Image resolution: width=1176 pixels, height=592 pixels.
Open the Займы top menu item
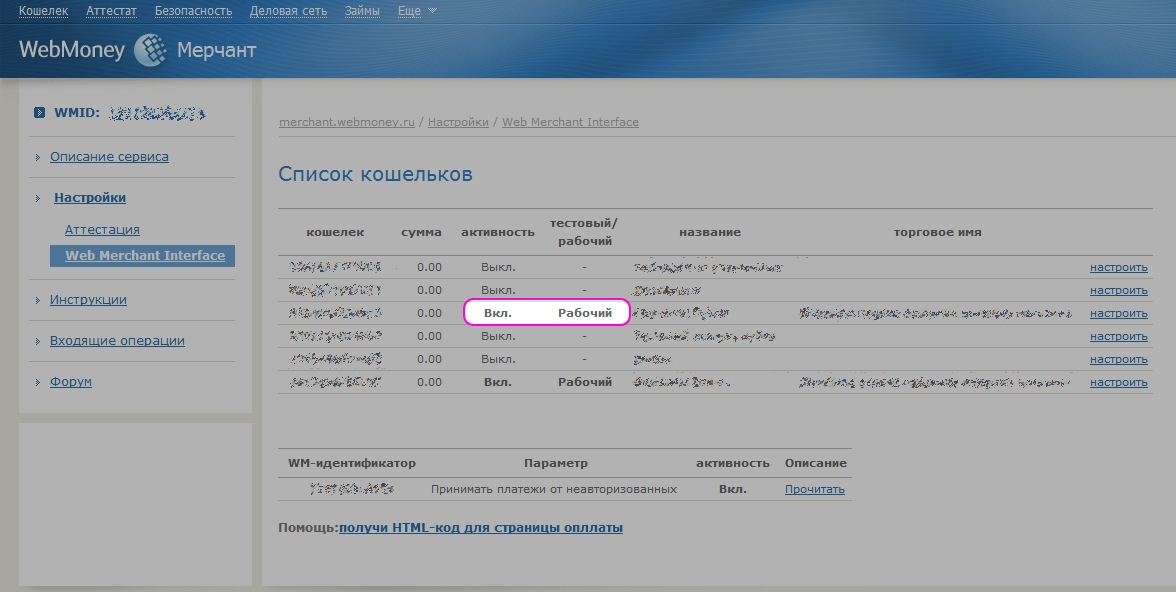(x=362, y=11)
